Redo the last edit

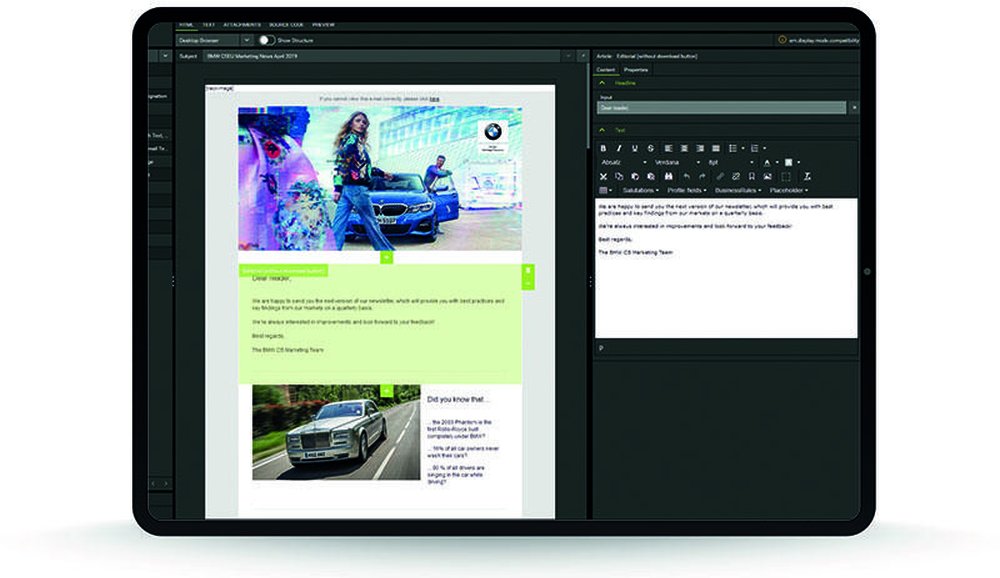point(702,176)
